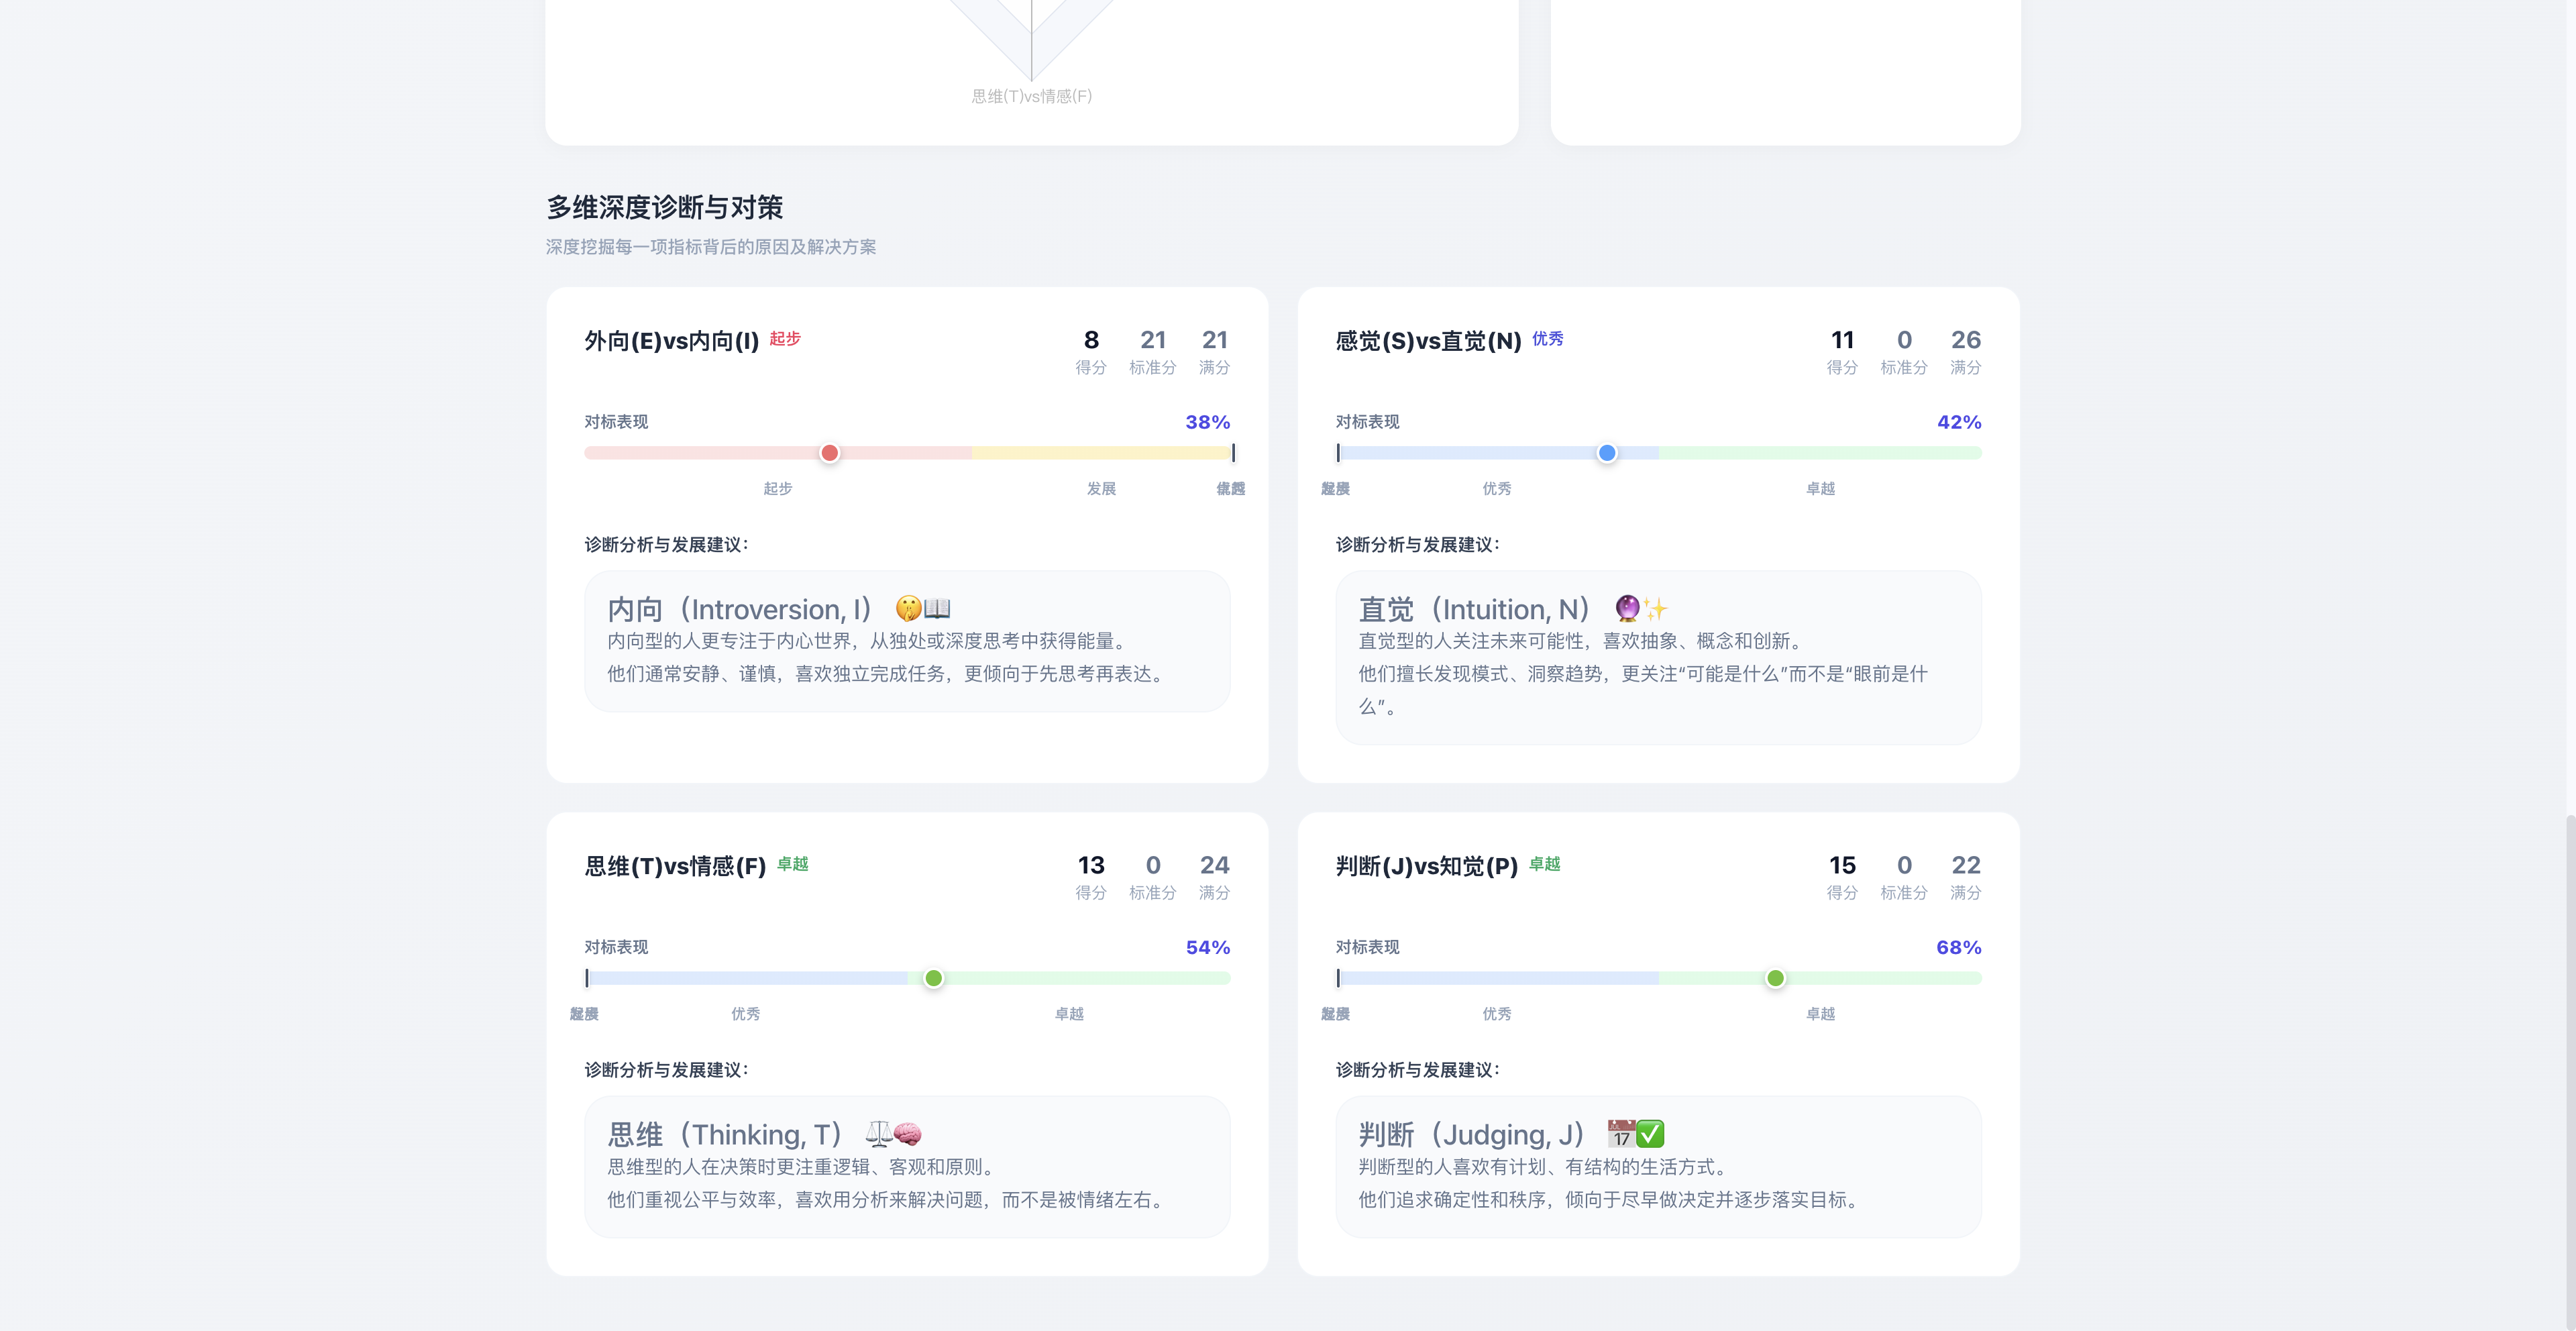2576x1331 pixels.
Task: Click the blue slider handle in 感觉(S)vs直觉(N) card
Action: (x=1607, y=453)
